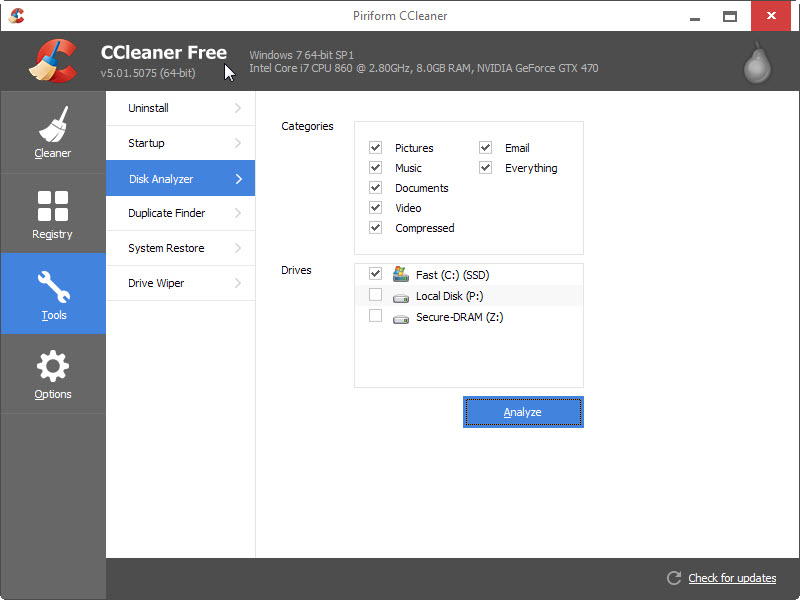Screen dimensions: 800x600
Task: Click the title bar CCleaner app icon
Action: (16, 16)
